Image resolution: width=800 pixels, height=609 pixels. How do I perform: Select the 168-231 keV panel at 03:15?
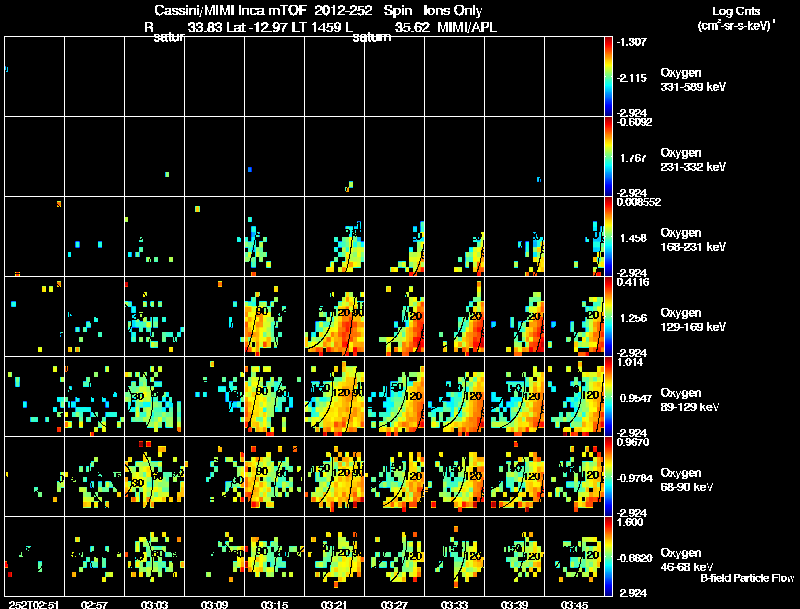click(x=274, y=237)
